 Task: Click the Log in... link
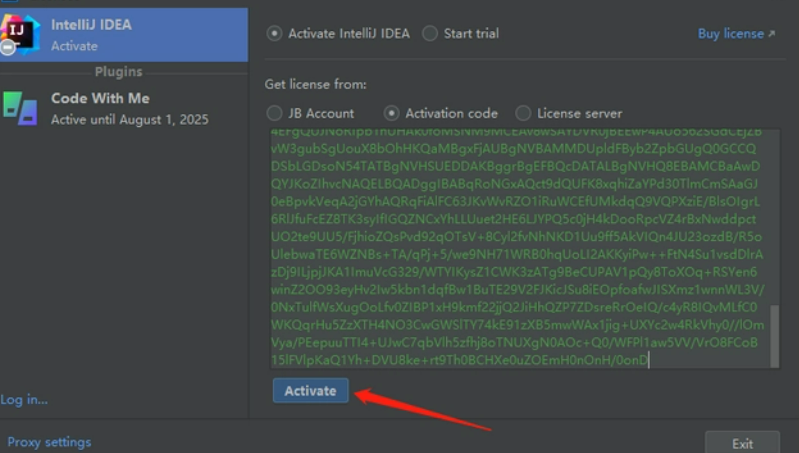tap(25, 399)
